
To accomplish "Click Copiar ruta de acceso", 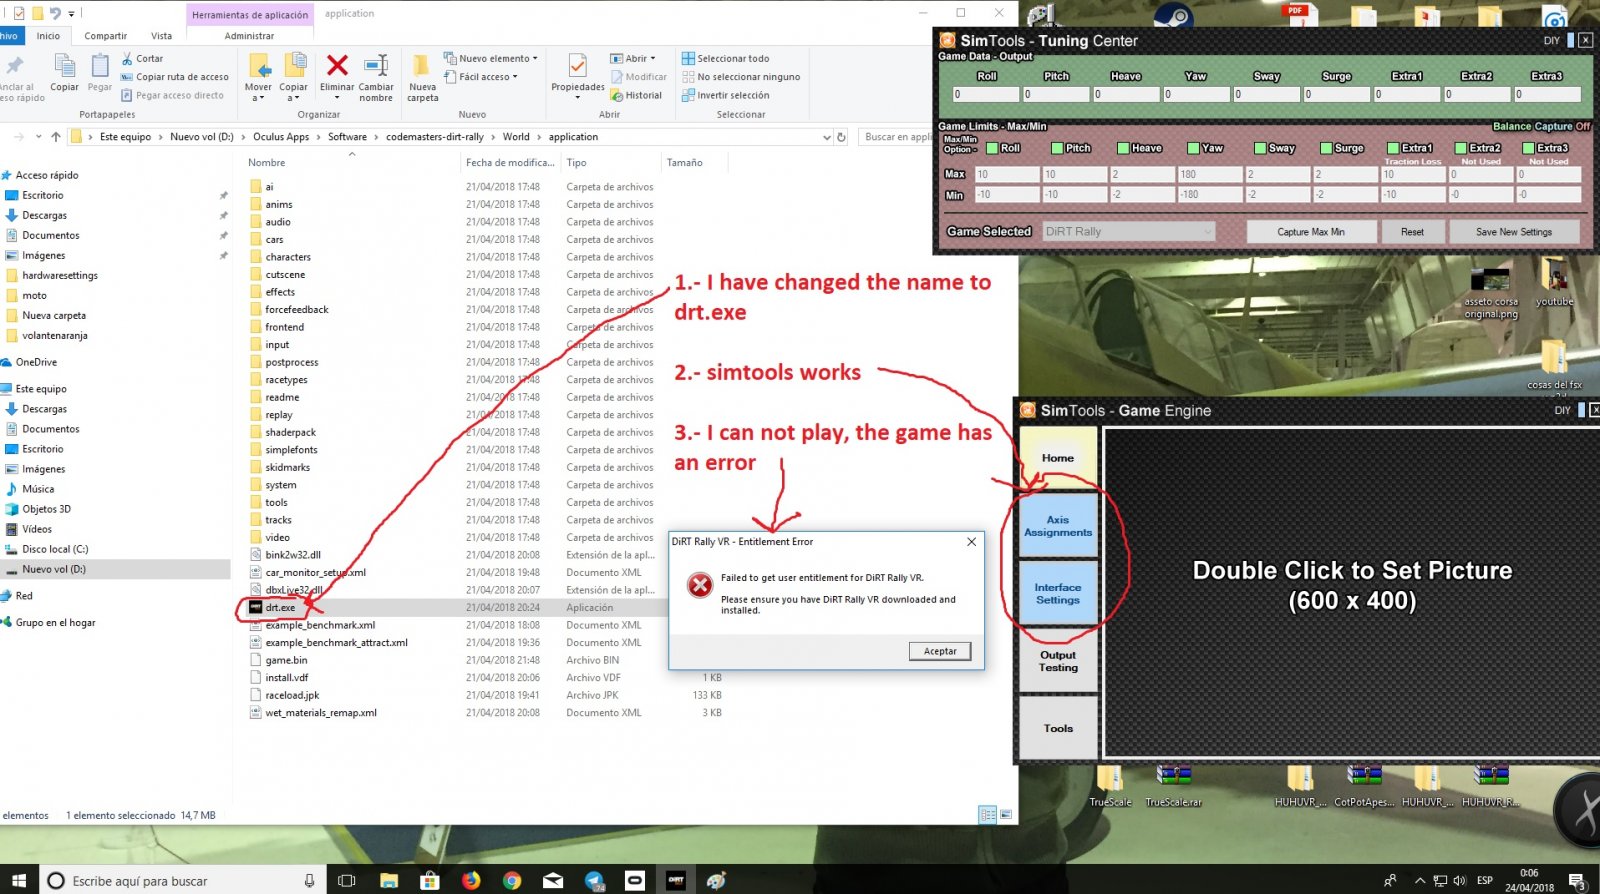I will pyautogui.click(x=175, y=77).
